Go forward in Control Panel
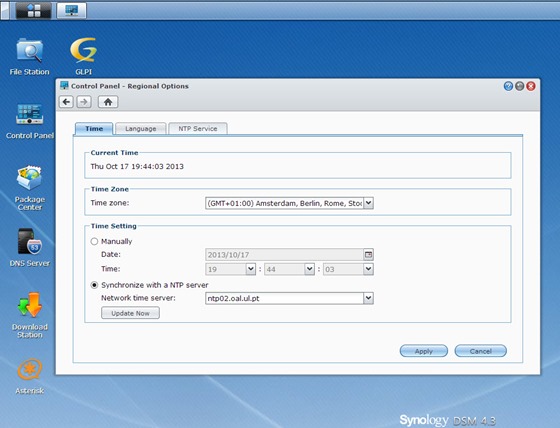This screenshot has height=428, width=560. [x=84, y=102]
